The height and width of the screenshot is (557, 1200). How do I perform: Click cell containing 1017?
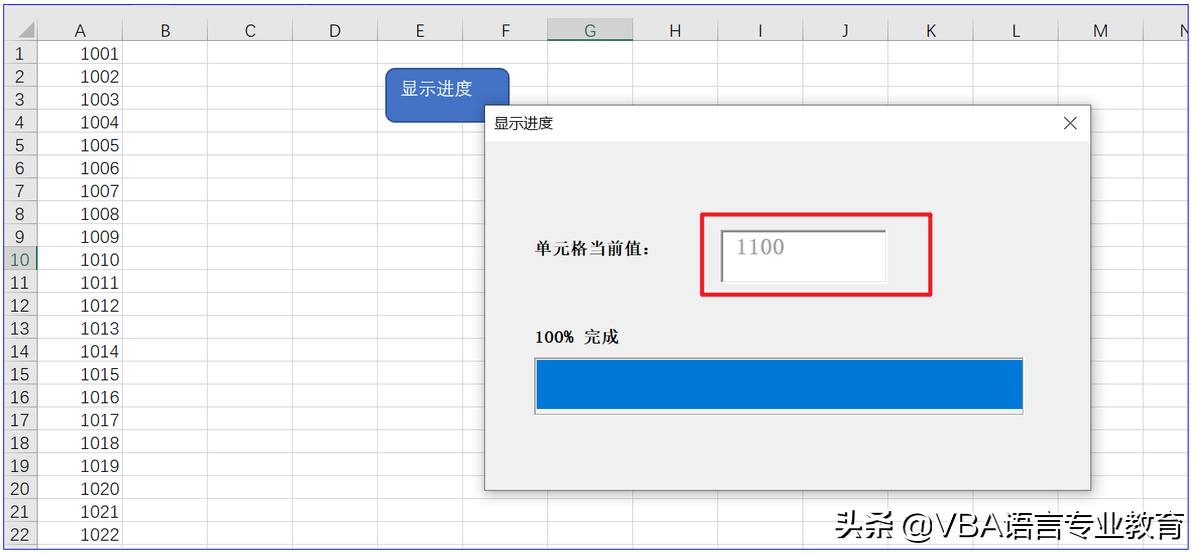pyautogui.click(x=80, y=420)
